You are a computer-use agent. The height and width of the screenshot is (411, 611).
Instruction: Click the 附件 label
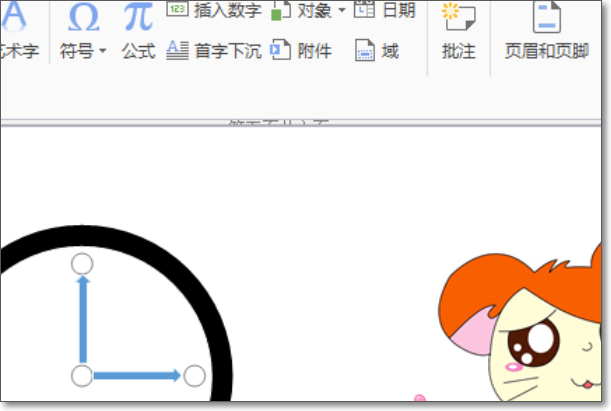click(x=314, y=51)
